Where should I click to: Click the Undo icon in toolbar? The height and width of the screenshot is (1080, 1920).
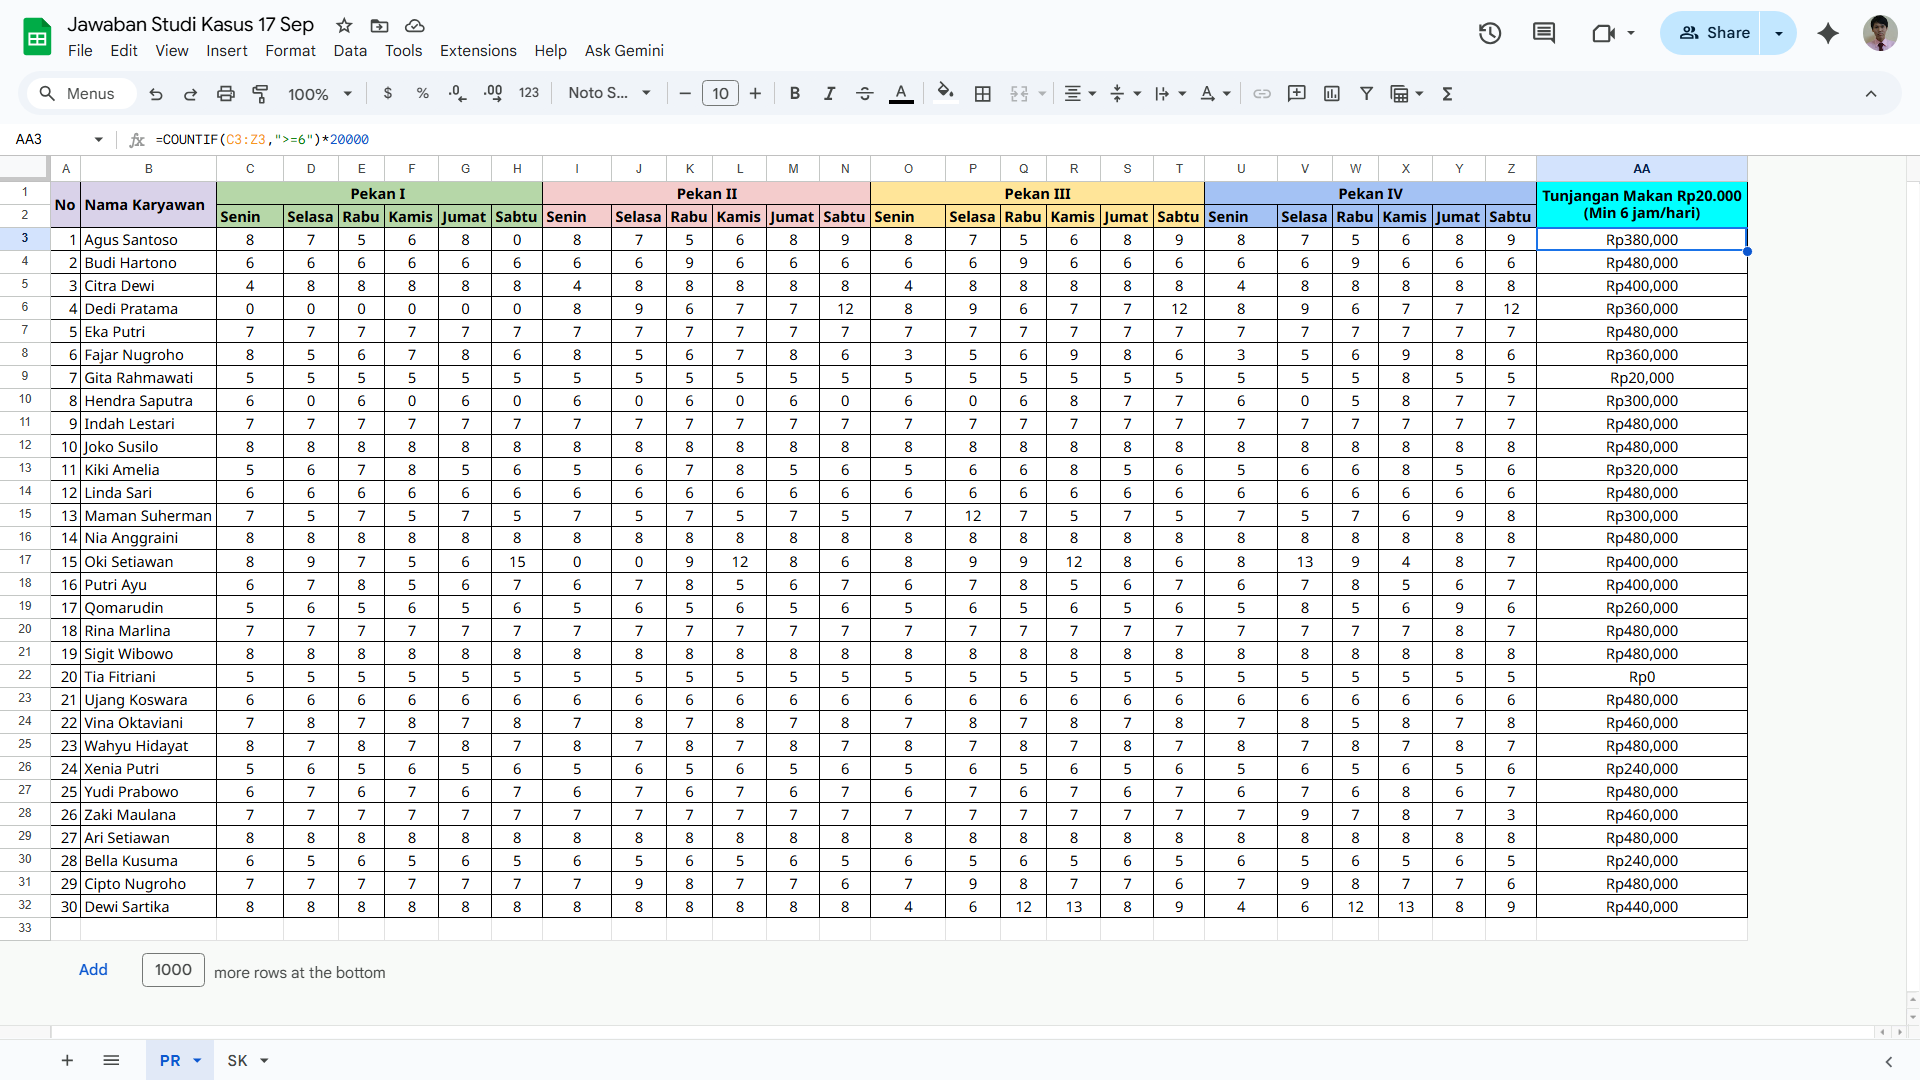pyautogui.click(x=156, y=94)
